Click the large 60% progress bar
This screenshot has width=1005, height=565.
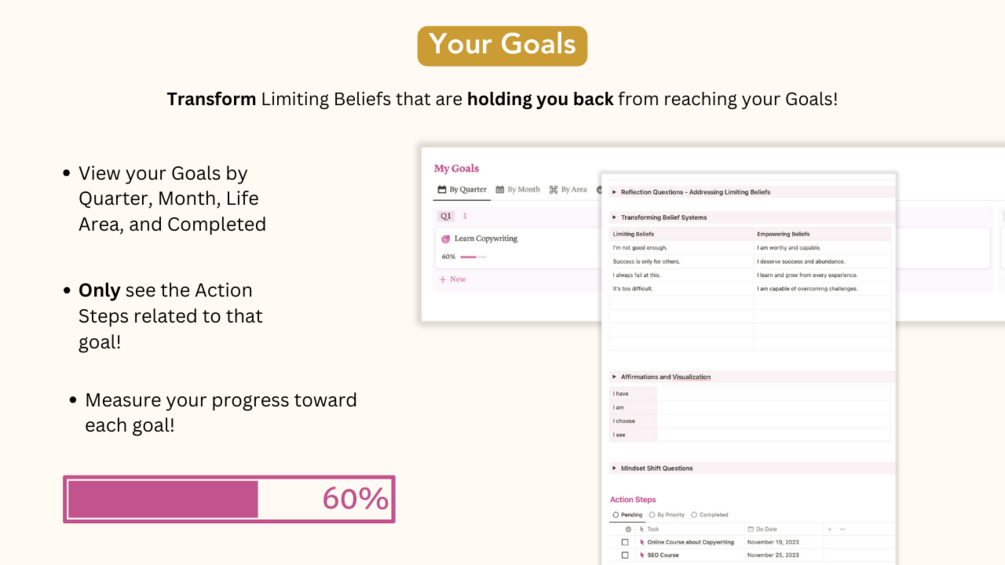(x=229, y=499)
